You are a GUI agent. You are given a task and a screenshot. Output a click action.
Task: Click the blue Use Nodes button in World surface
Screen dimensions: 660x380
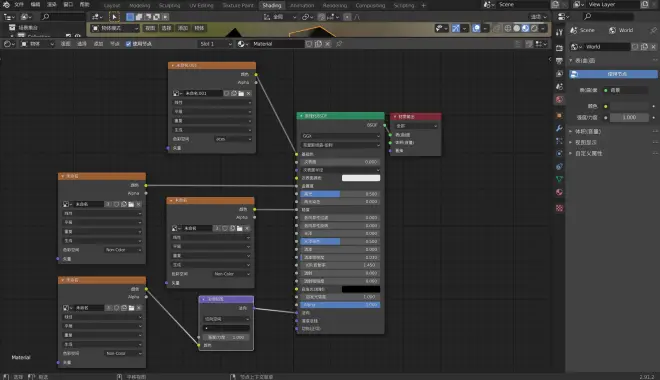[x=613, y=74]
